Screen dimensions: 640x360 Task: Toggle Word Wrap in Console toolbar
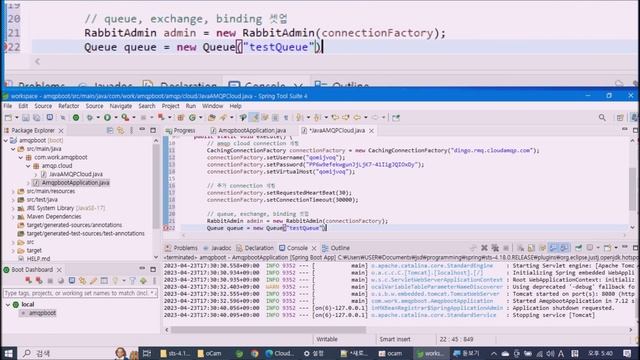542,248
